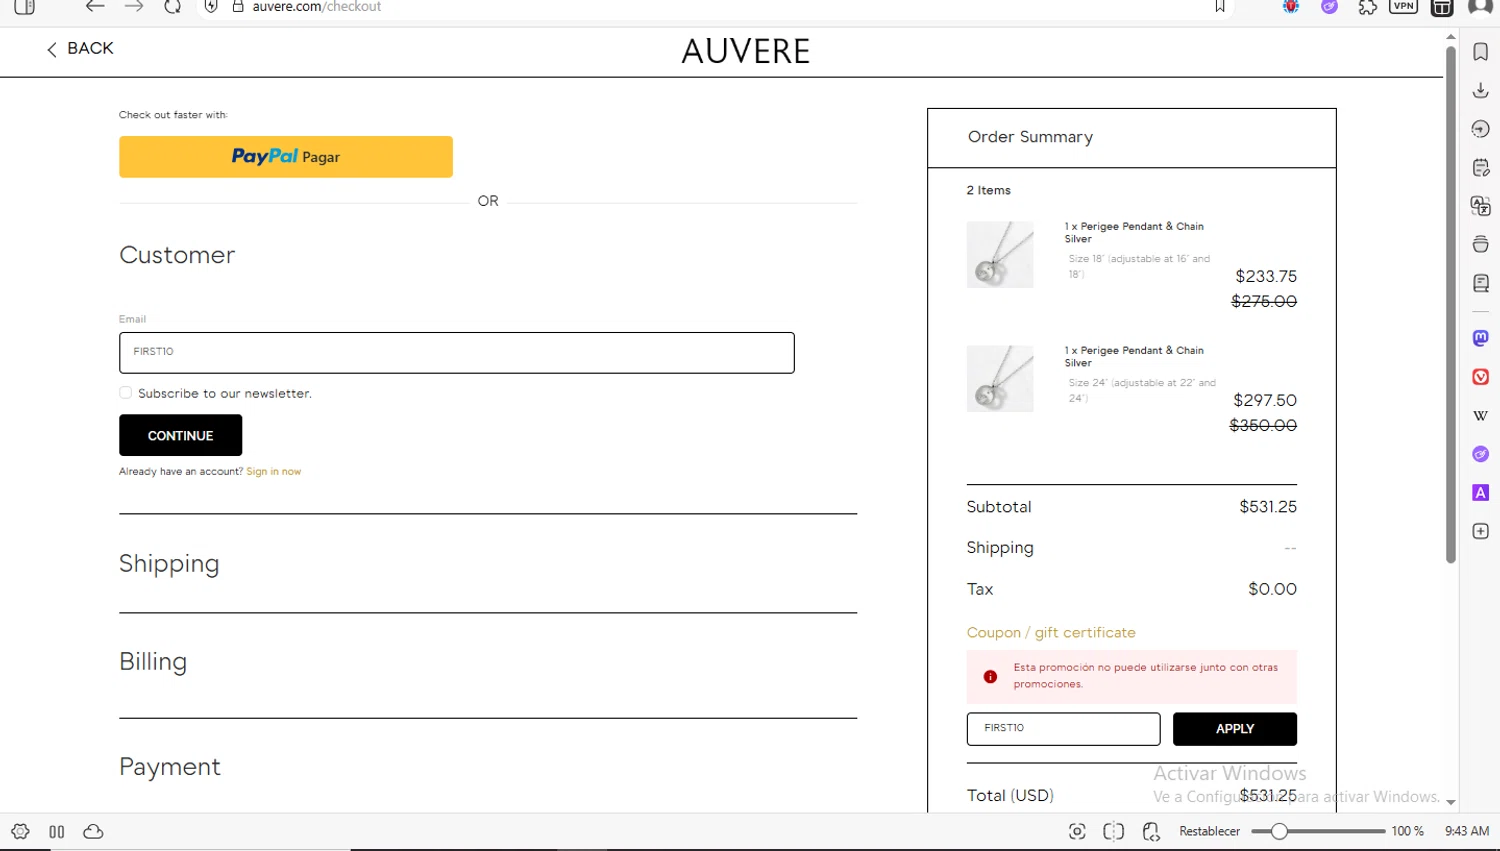Focus the customer Email input field
Image resolution: width=1500 pixels, height=851 pixels.
(x=457, y=353)
